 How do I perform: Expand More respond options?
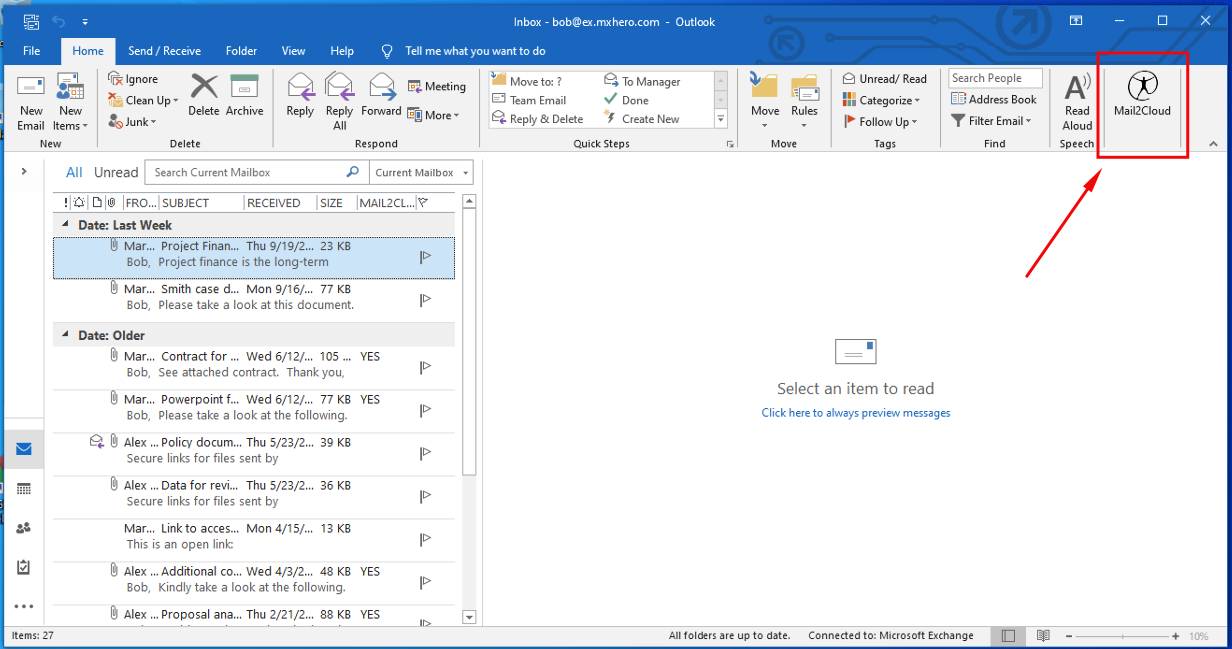click(434, 115)
